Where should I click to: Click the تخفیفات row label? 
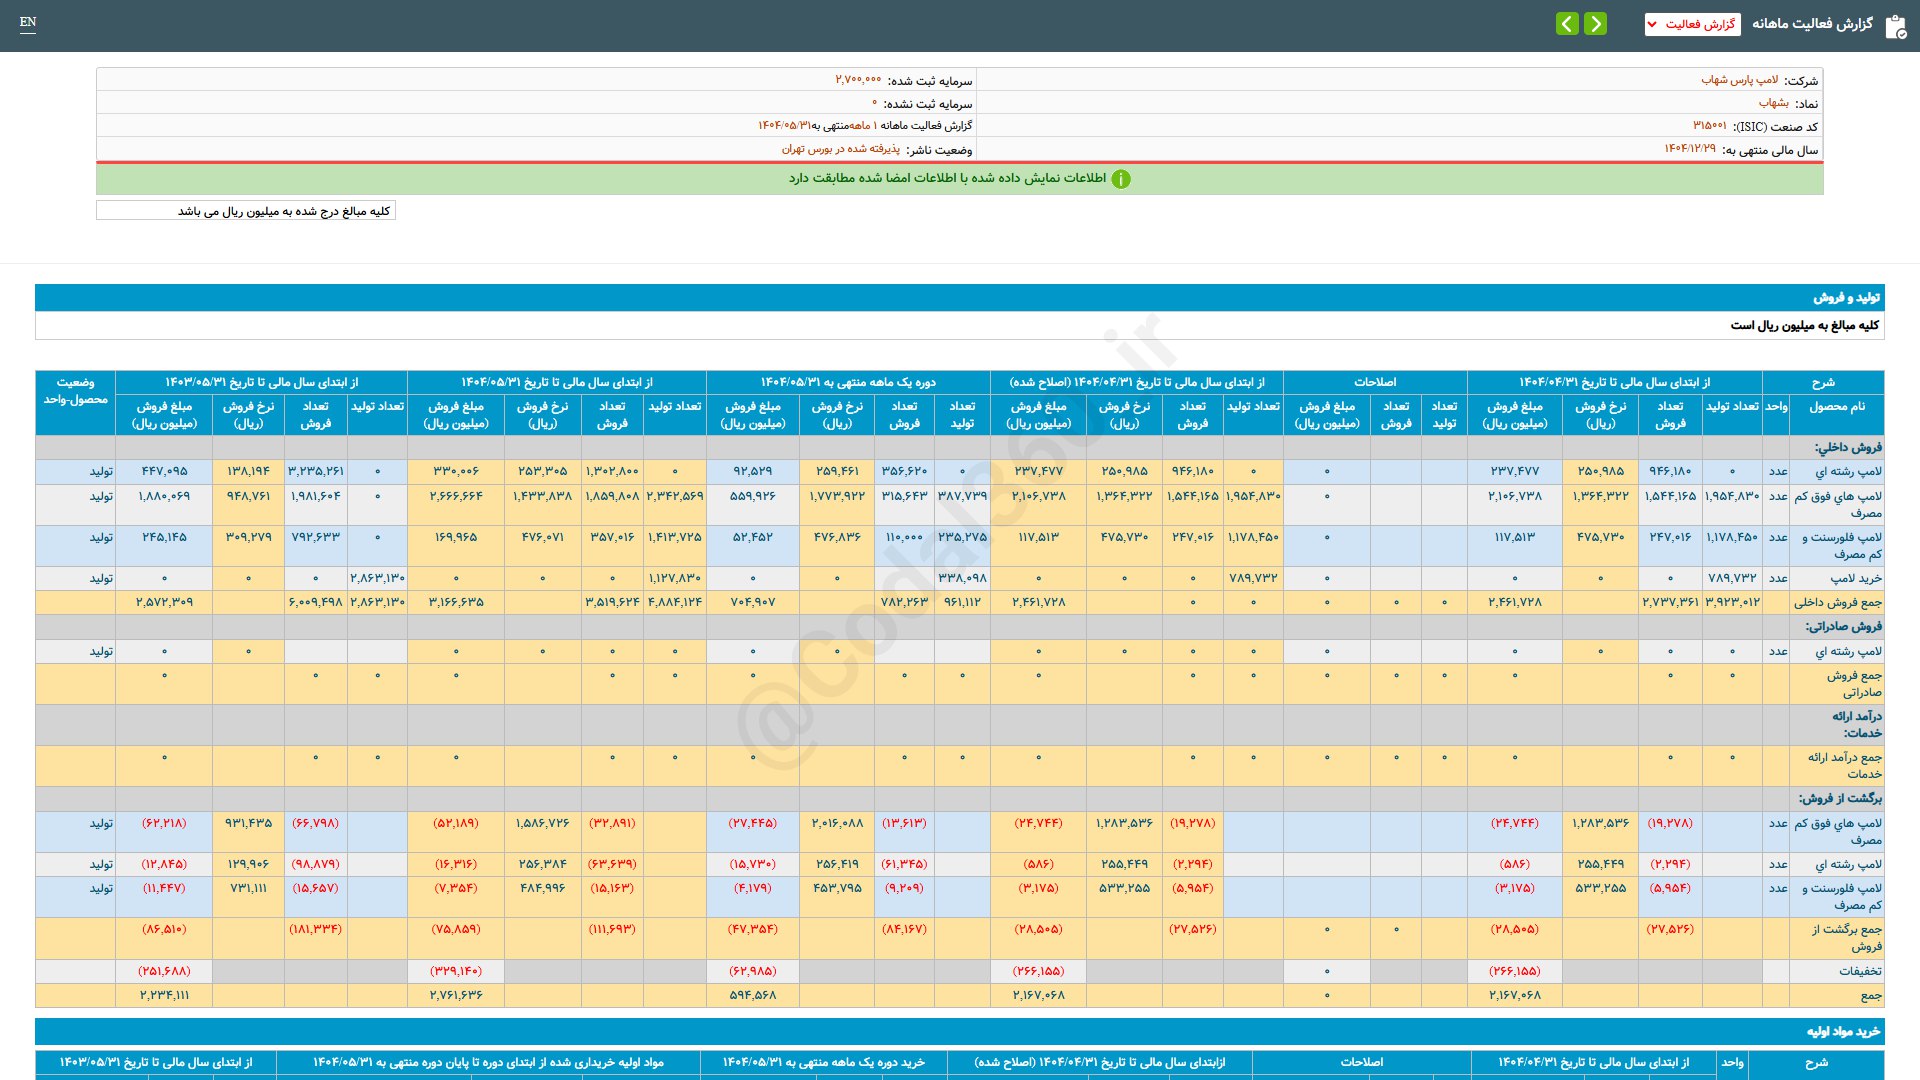(x=1860, y=971)
